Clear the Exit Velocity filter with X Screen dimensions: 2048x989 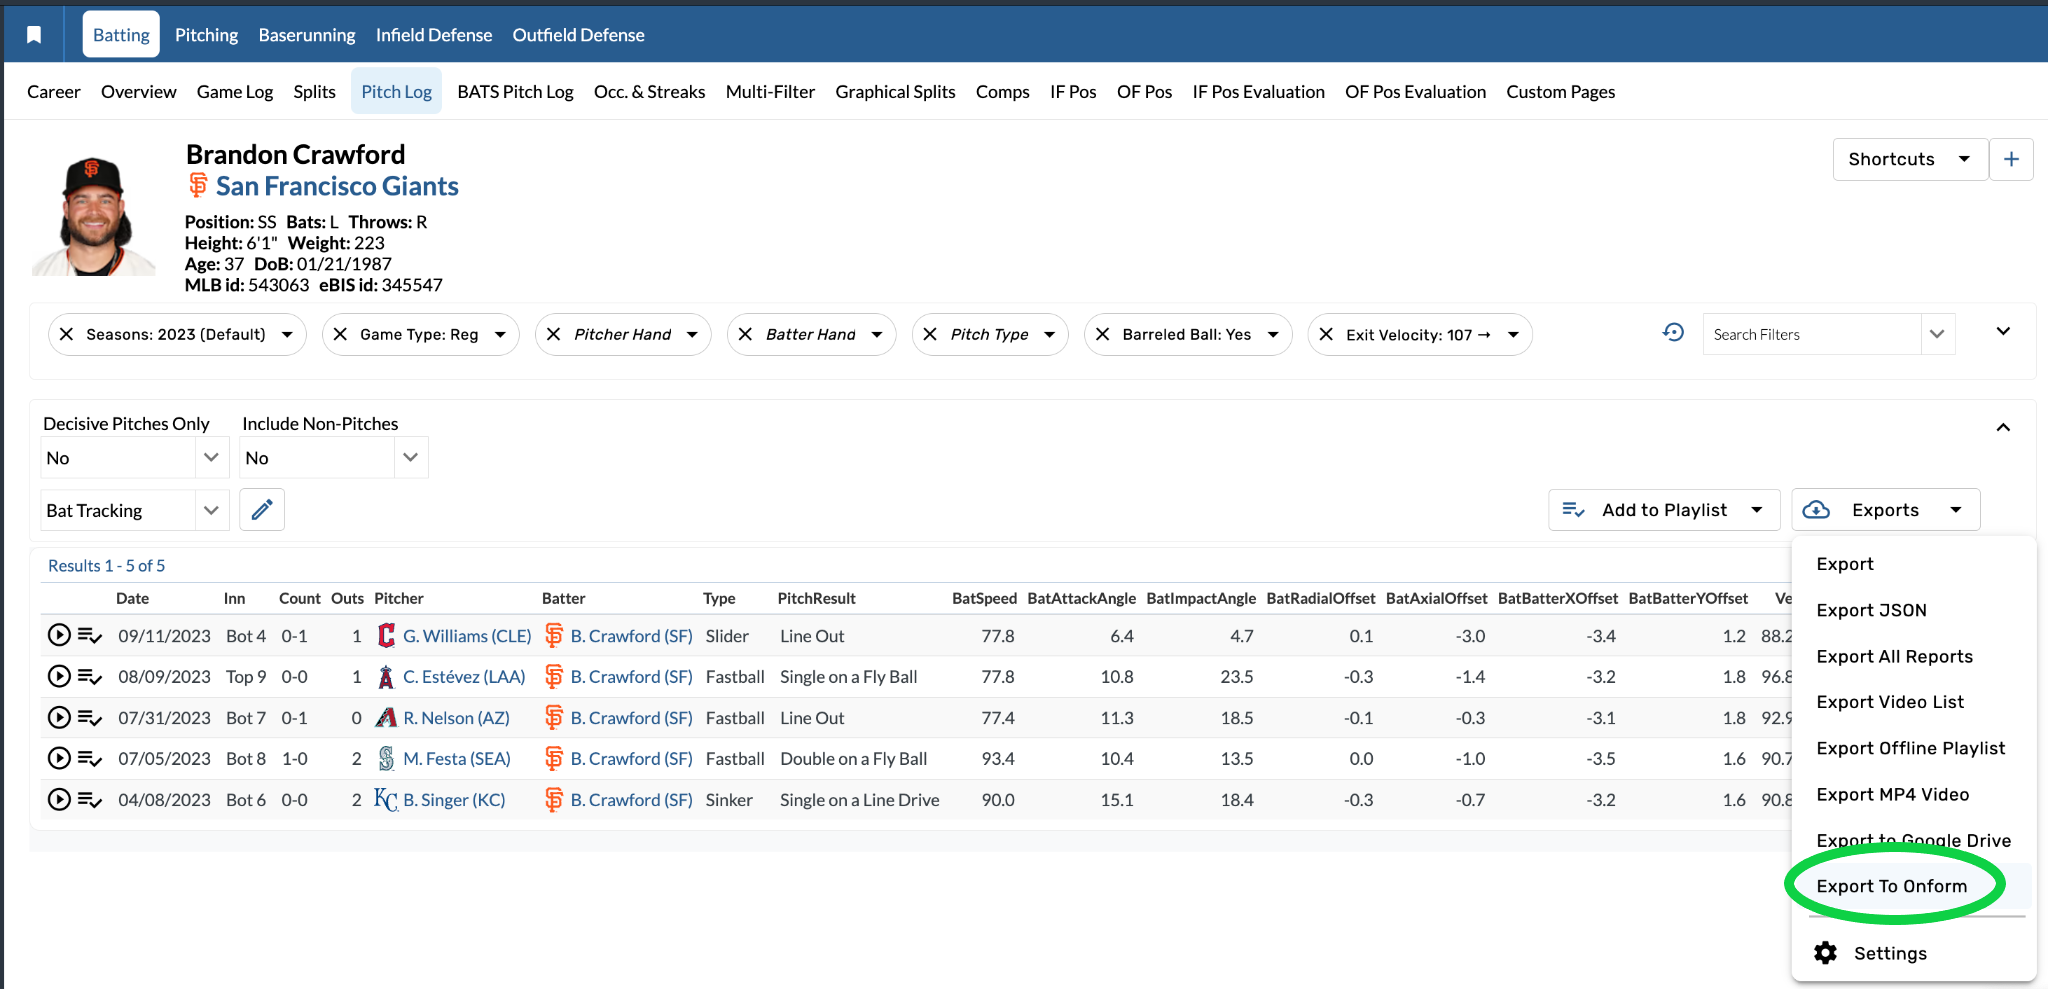1326,335
